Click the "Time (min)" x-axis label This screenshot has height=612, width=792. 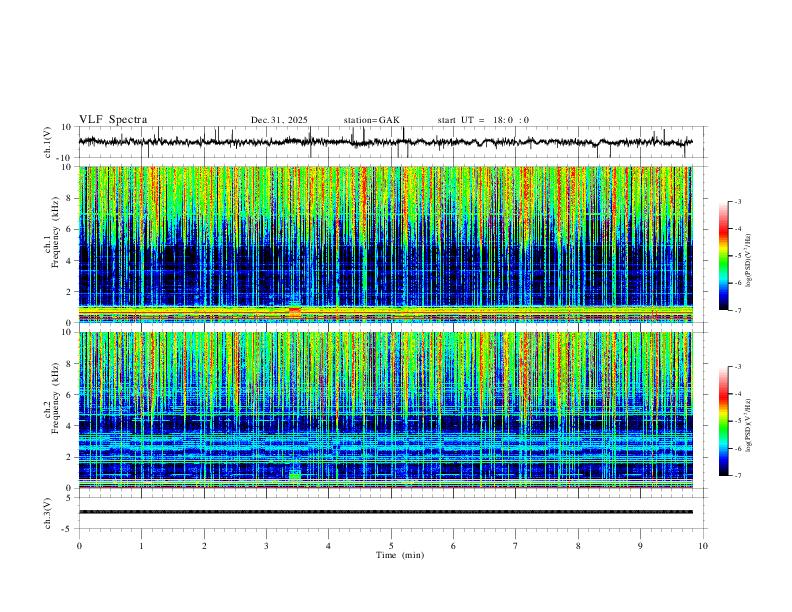point(400,555)
